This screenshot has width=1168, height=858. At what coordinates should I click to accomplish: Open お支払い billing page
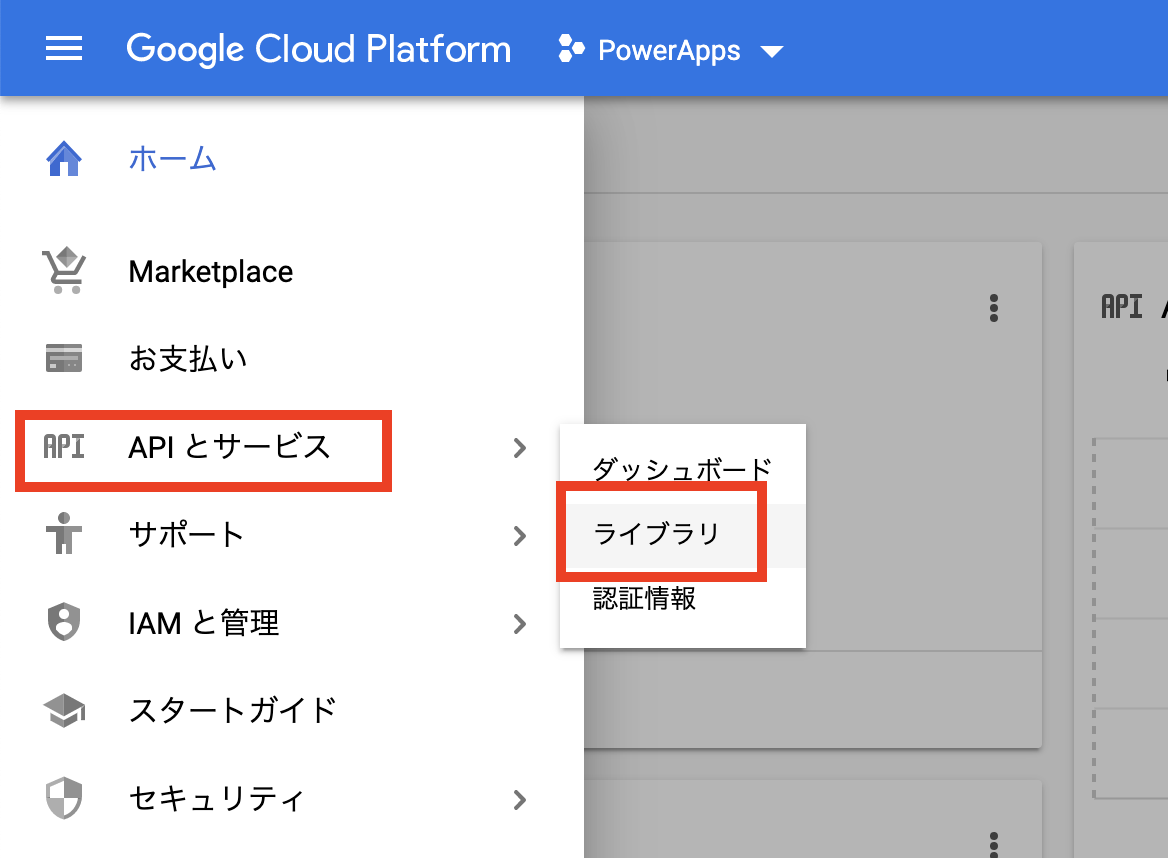(x=188, y=358)
